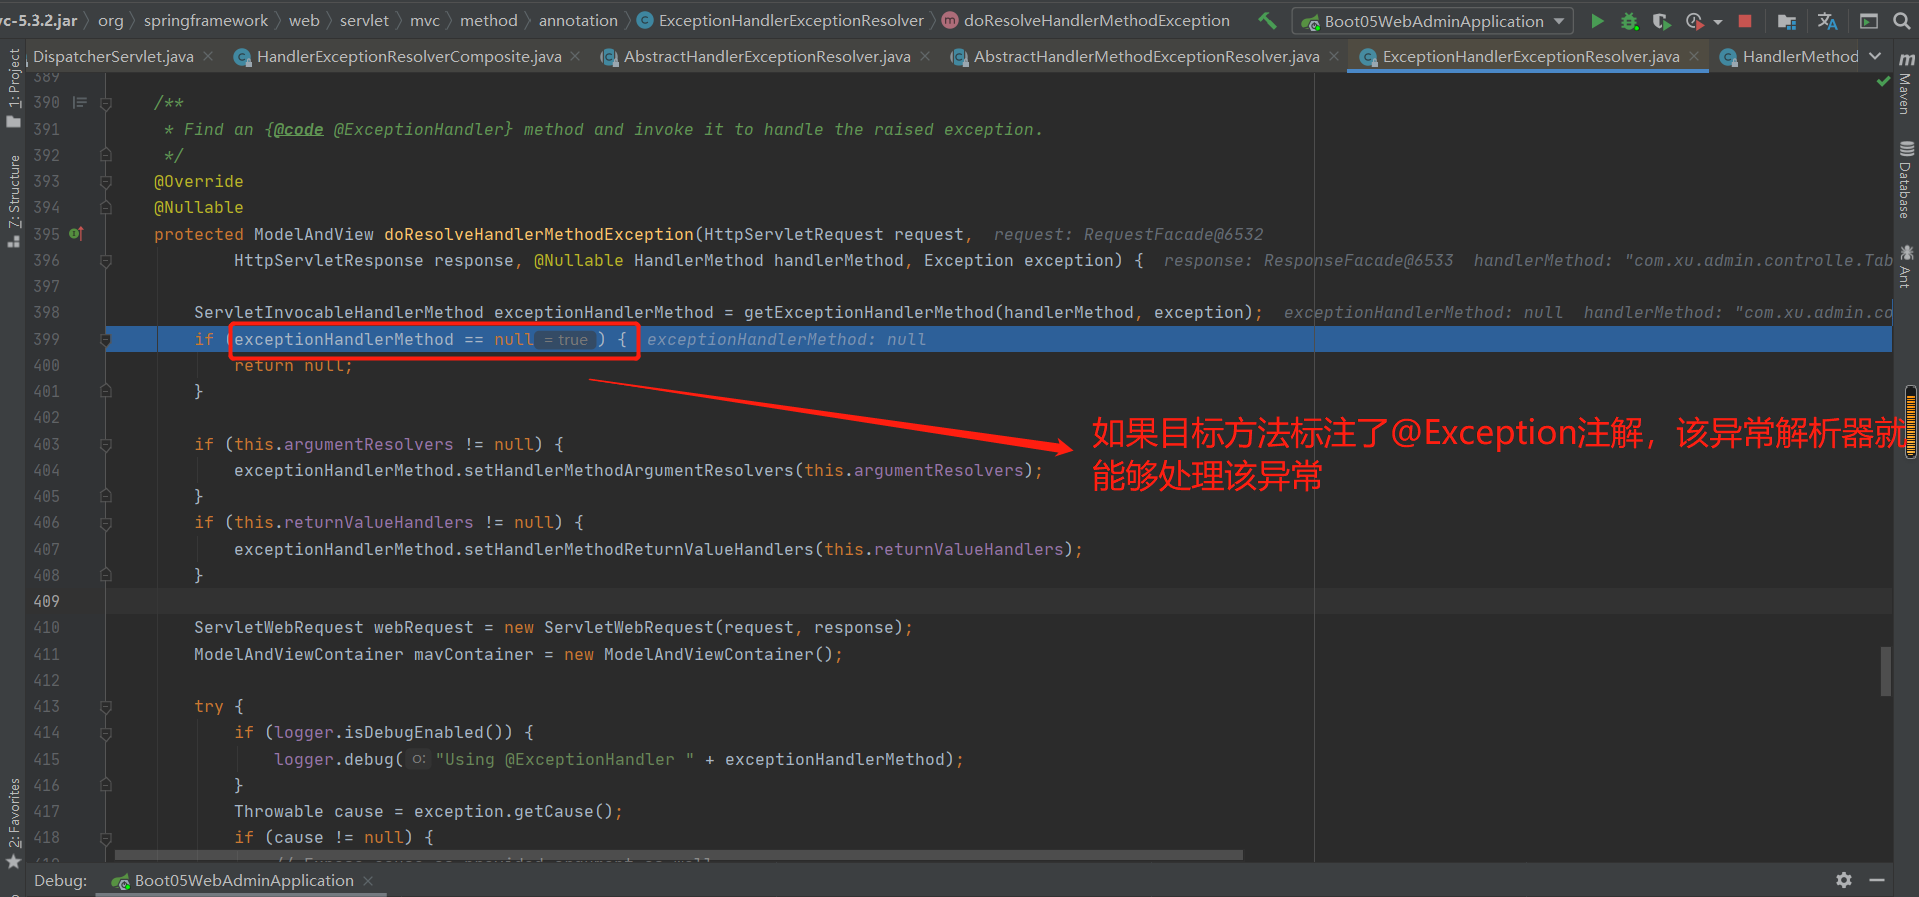Open the Maven tool window

[x=1906, y=83]
